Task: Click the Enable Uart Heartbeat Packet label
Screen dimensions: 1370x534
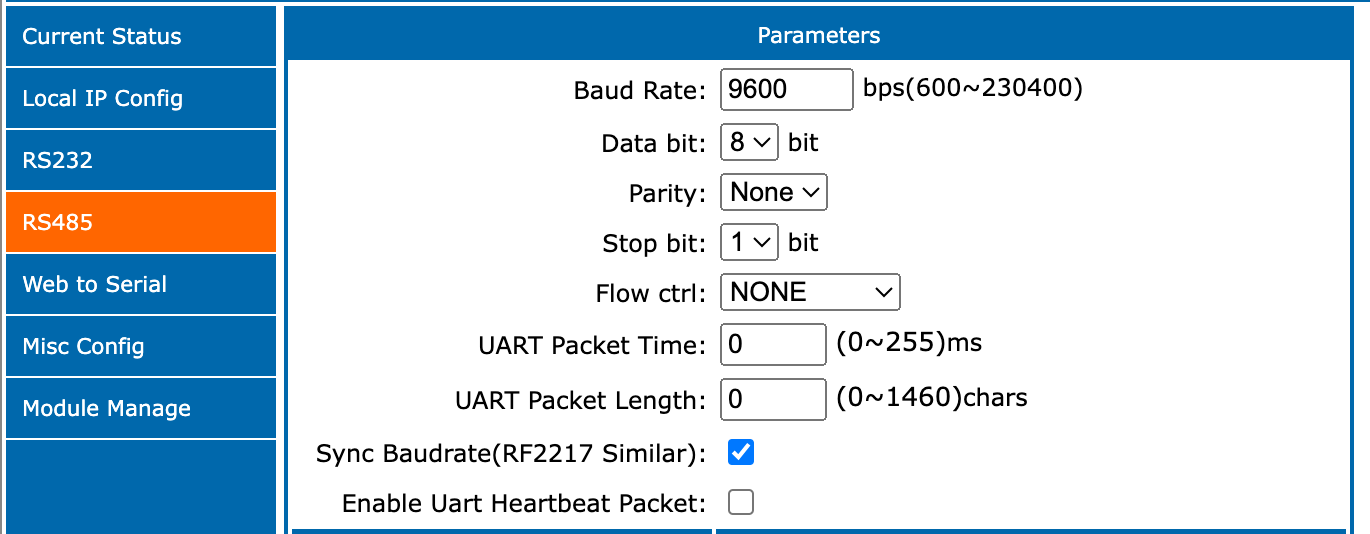Action: (524, 503)
